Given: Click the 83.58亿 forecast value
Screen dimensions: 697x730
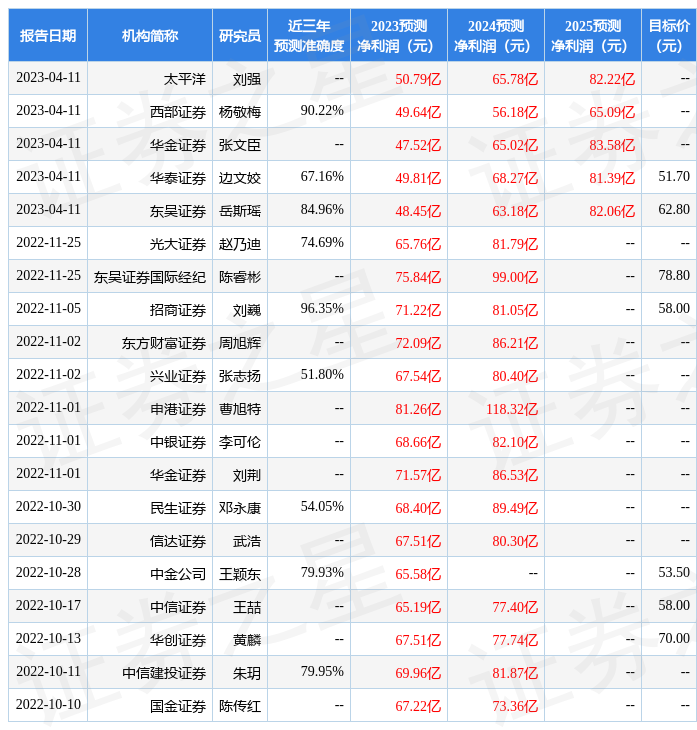Looking at the screenshot, I should [x=612, y=145].
